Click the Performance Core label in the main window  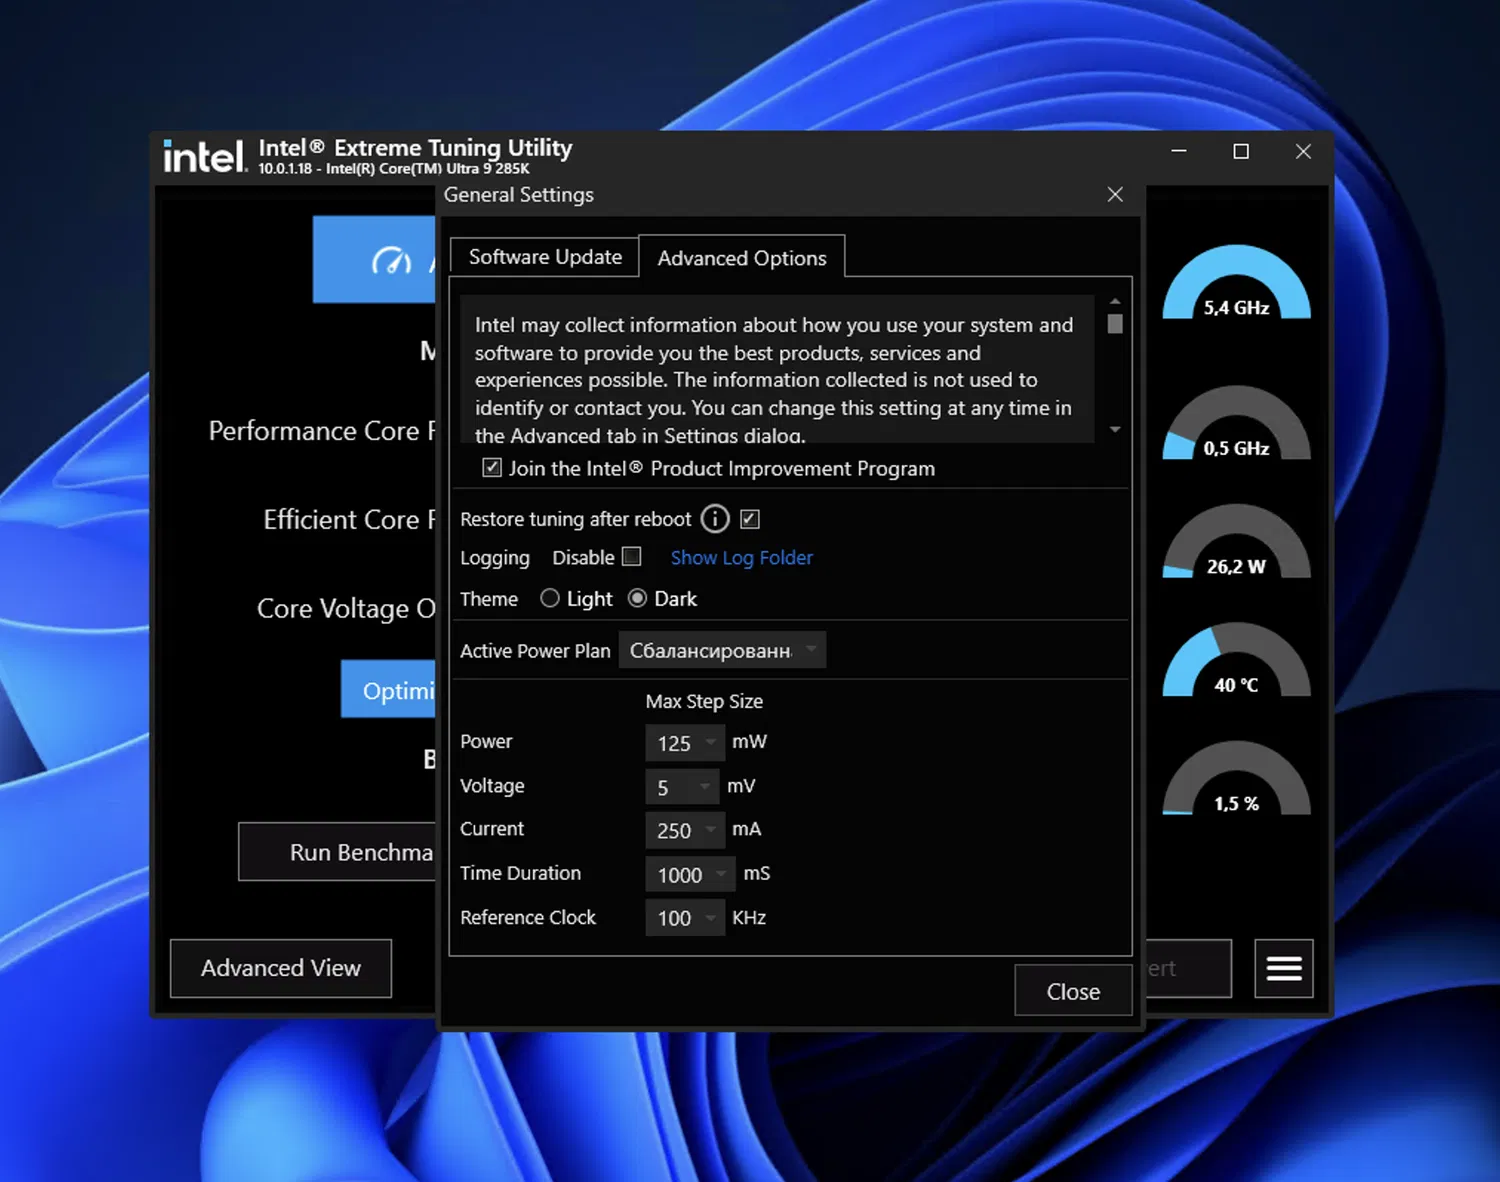pos(322,431)
